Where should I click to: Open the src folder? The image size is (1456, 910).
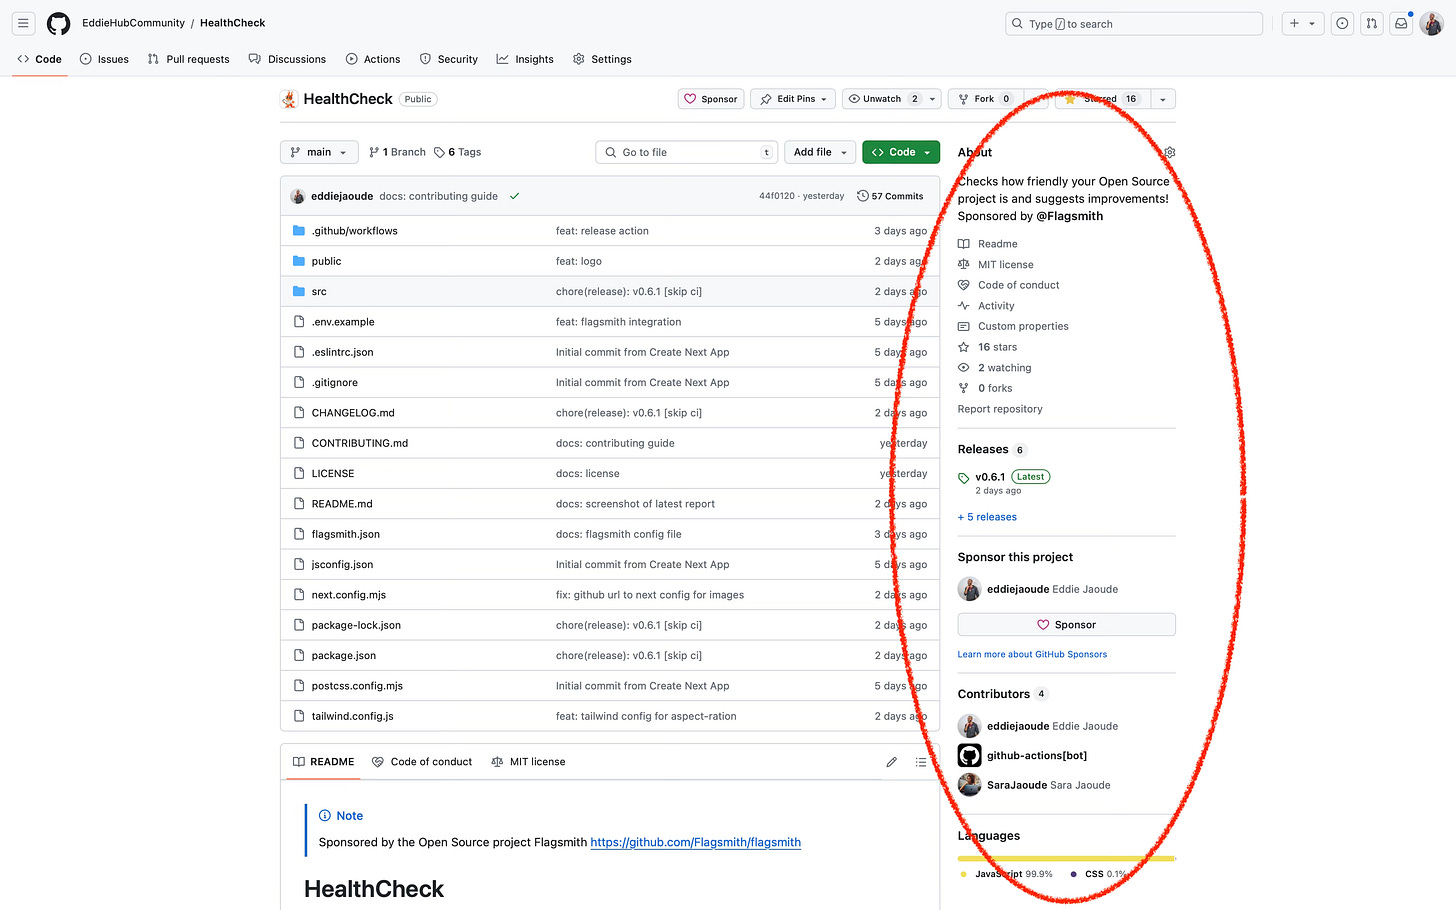tap(319, 292)
